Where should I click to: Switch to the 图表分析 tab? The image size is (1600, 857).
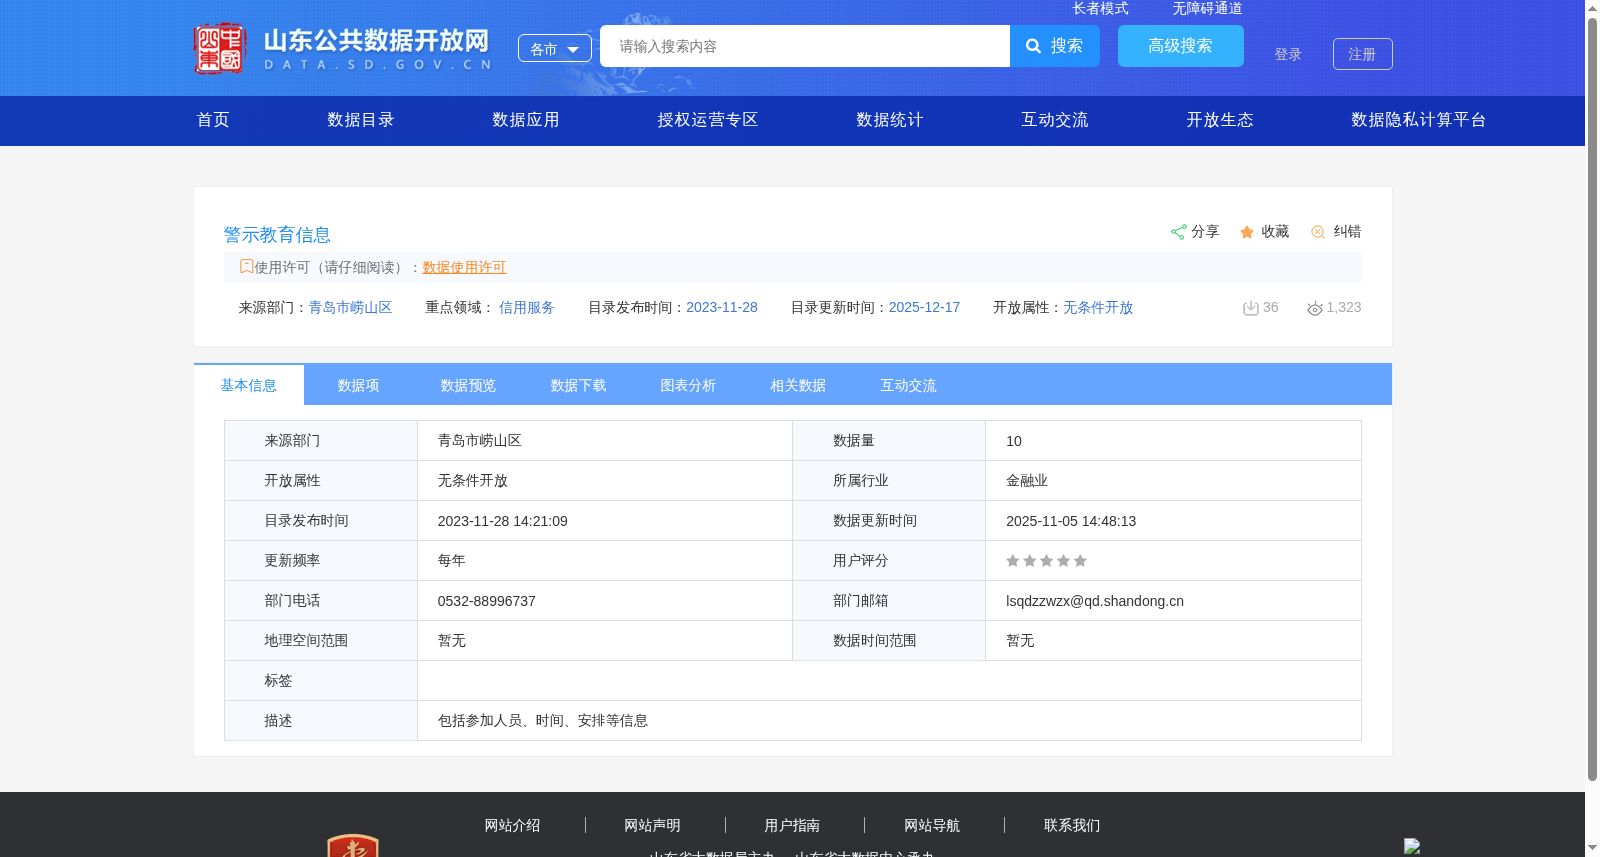[x=689, y=385]
